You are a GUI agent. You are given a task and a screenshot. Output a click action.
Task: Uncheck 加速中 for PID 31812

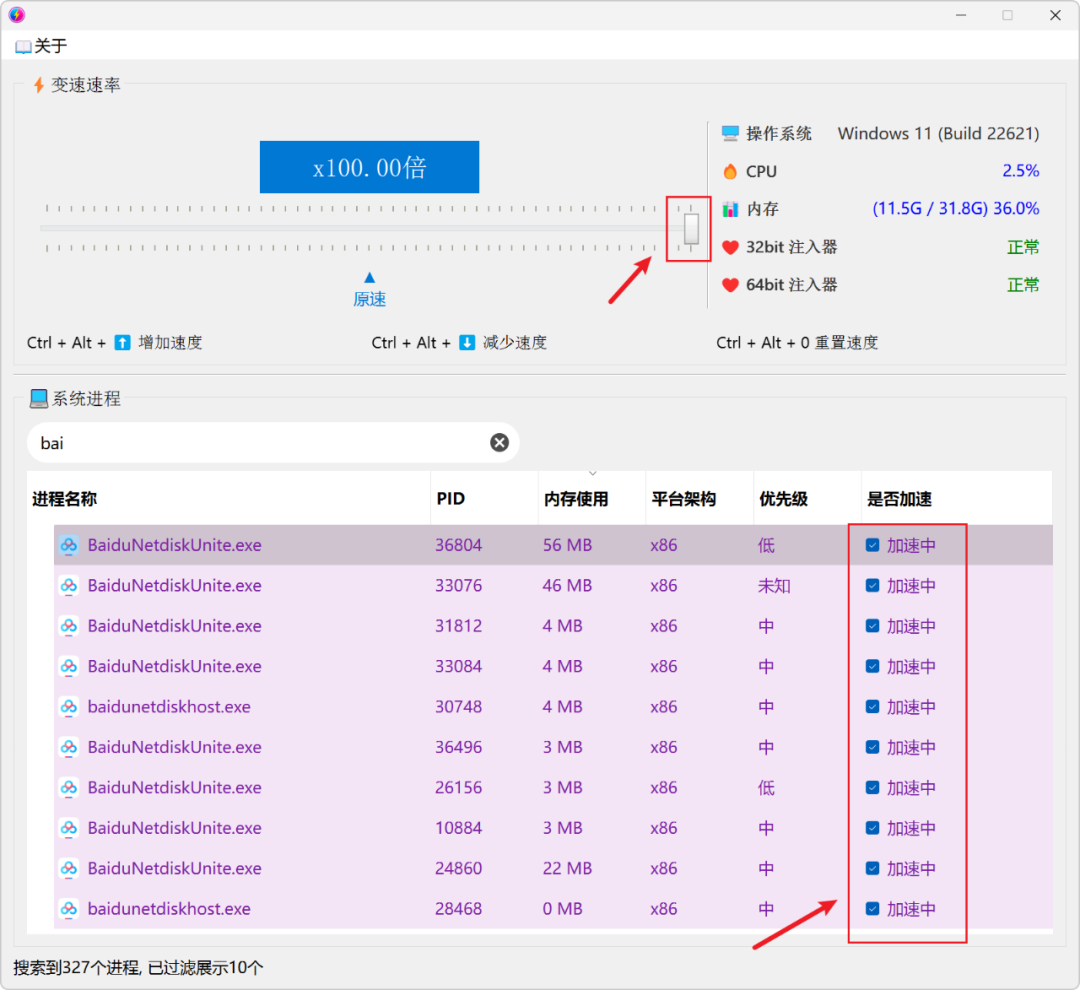(872, 626)
